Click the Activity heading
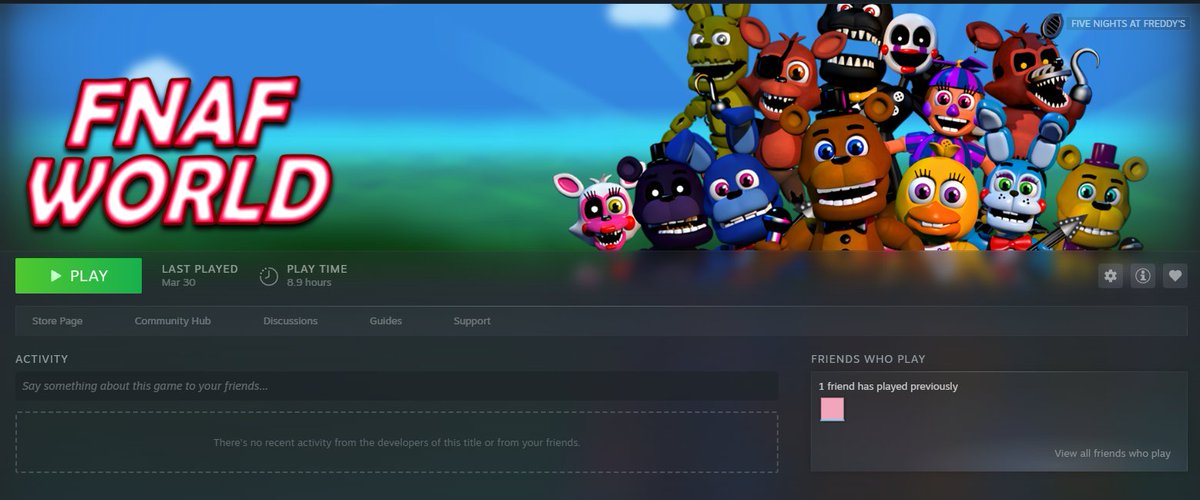1200x500 pixels. click(42, 359)
